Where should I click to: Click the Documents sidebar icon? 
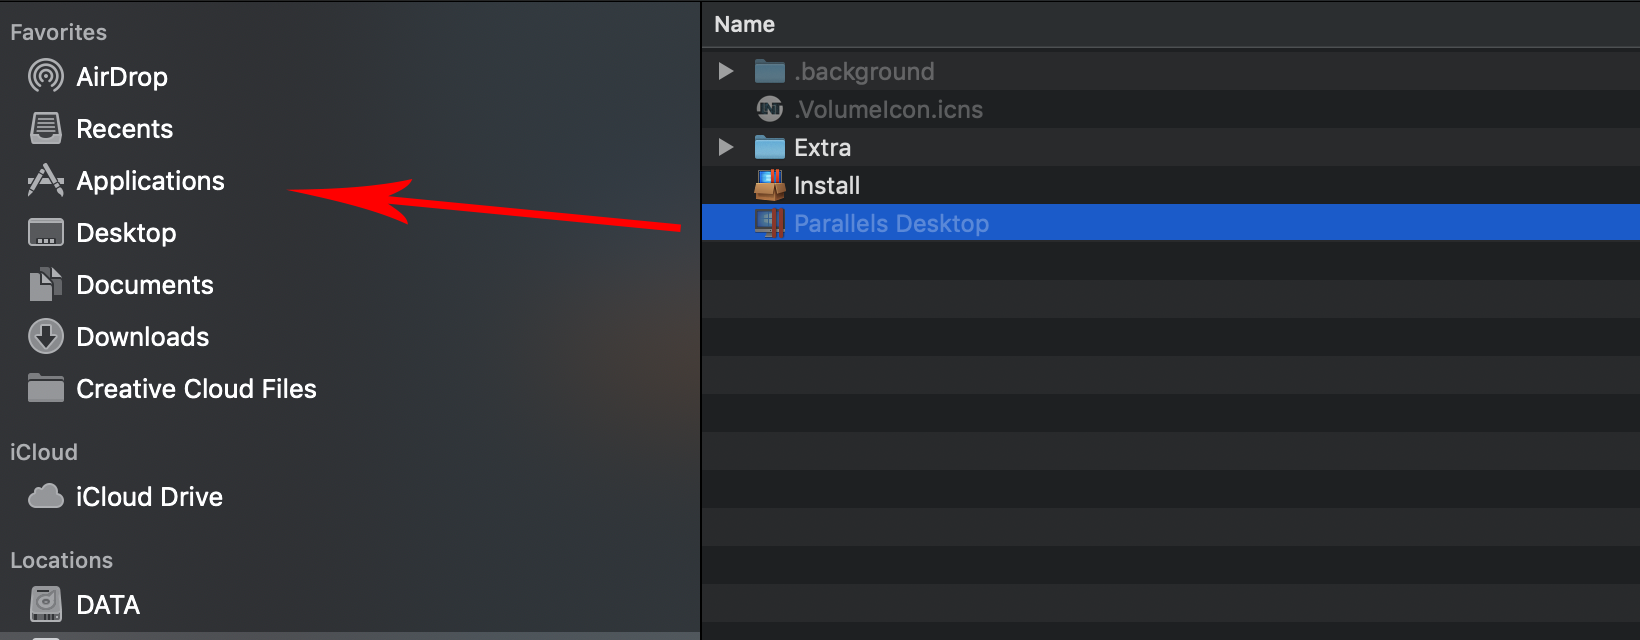click(x=46, y=285)
